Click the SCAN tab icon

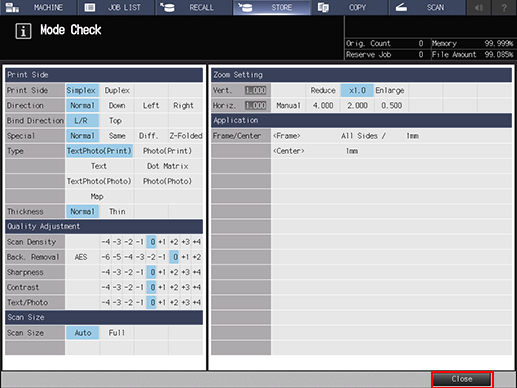(x=401, y=7)
